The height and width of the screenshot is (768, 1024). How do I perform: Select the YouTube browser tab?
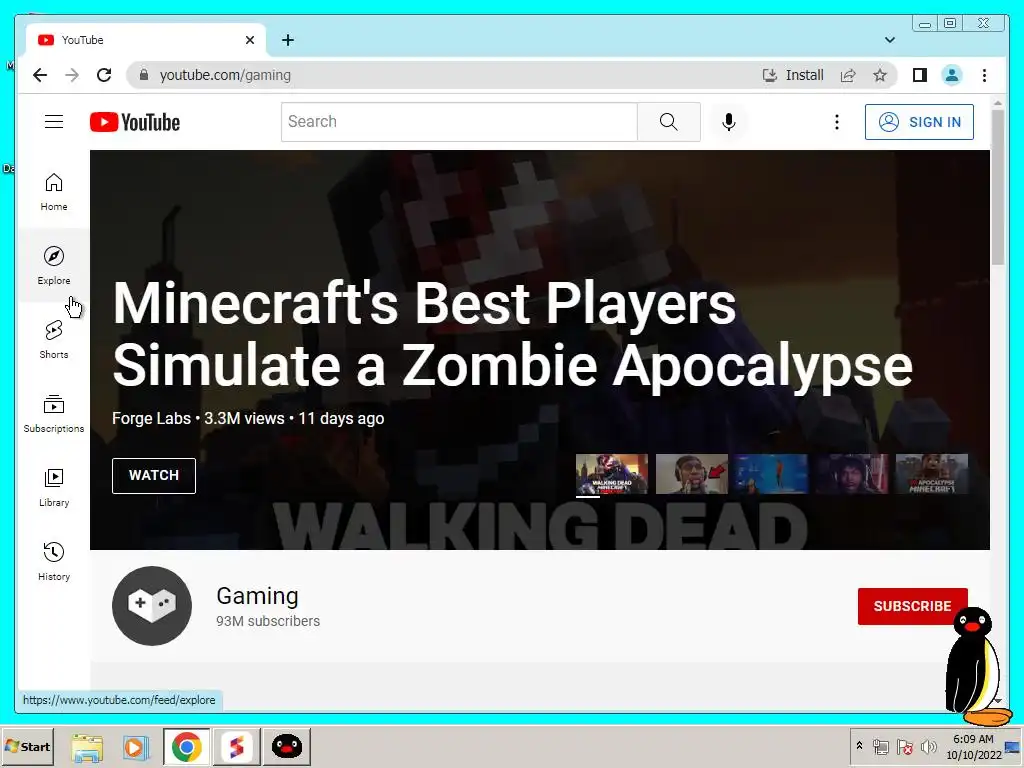146,40
